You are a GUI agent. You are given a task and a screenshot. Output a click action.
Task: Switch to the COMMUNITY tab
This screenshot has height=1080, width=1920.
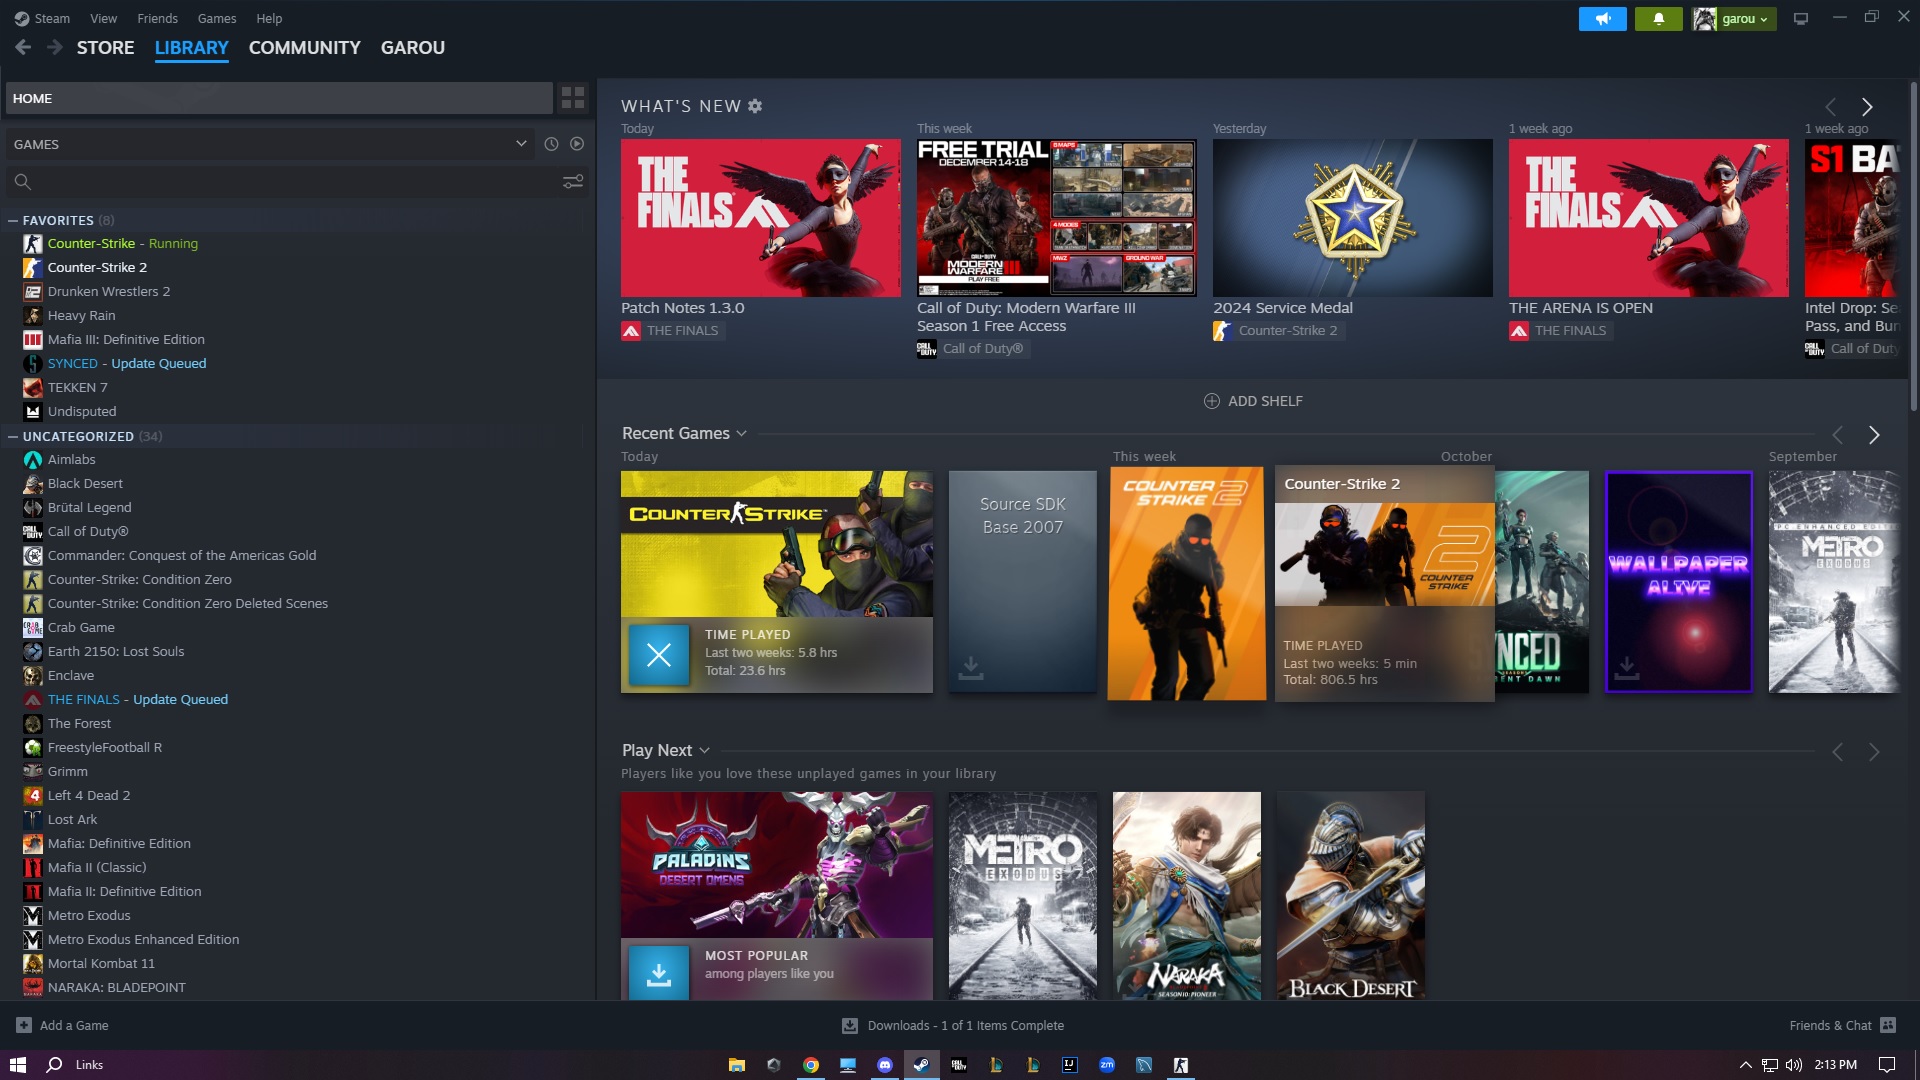[x=304, y=48]
